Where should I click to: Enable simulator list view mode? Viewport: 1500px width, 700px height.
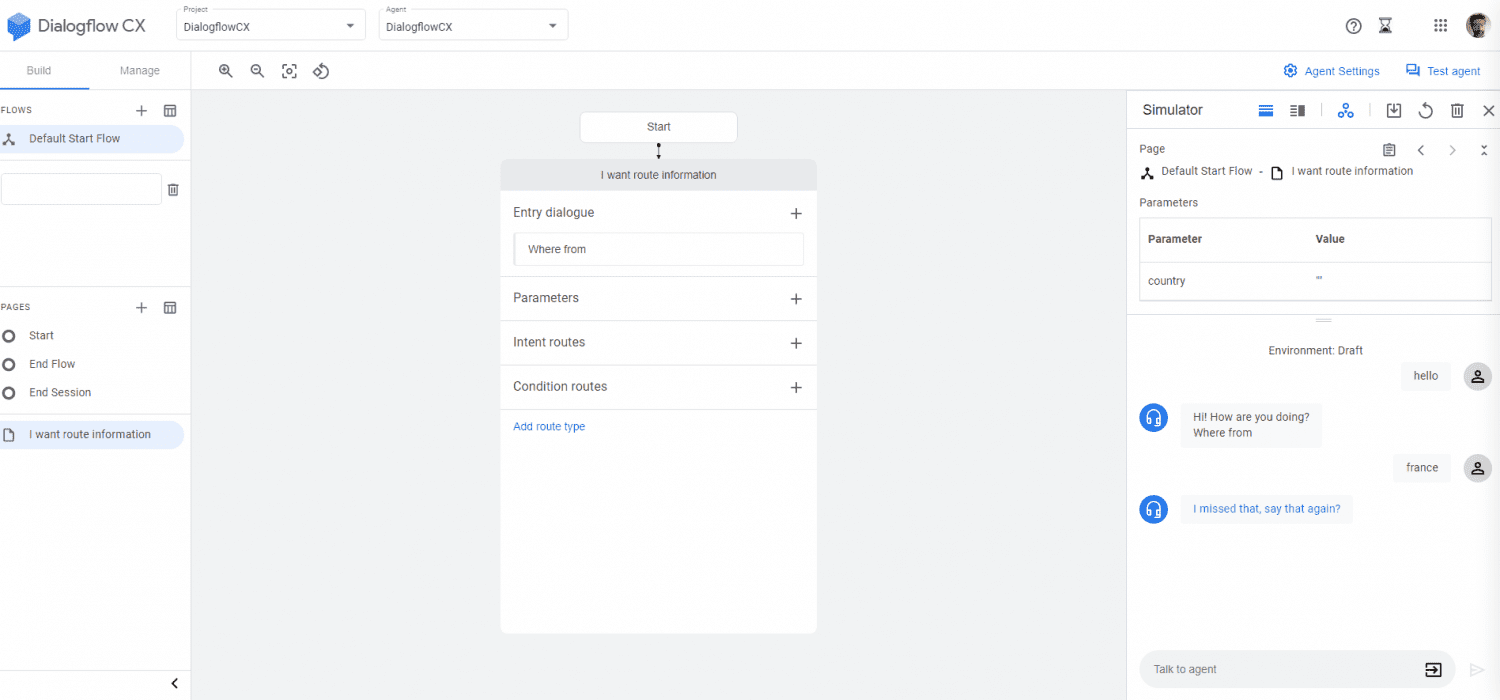pos(1266,110)
